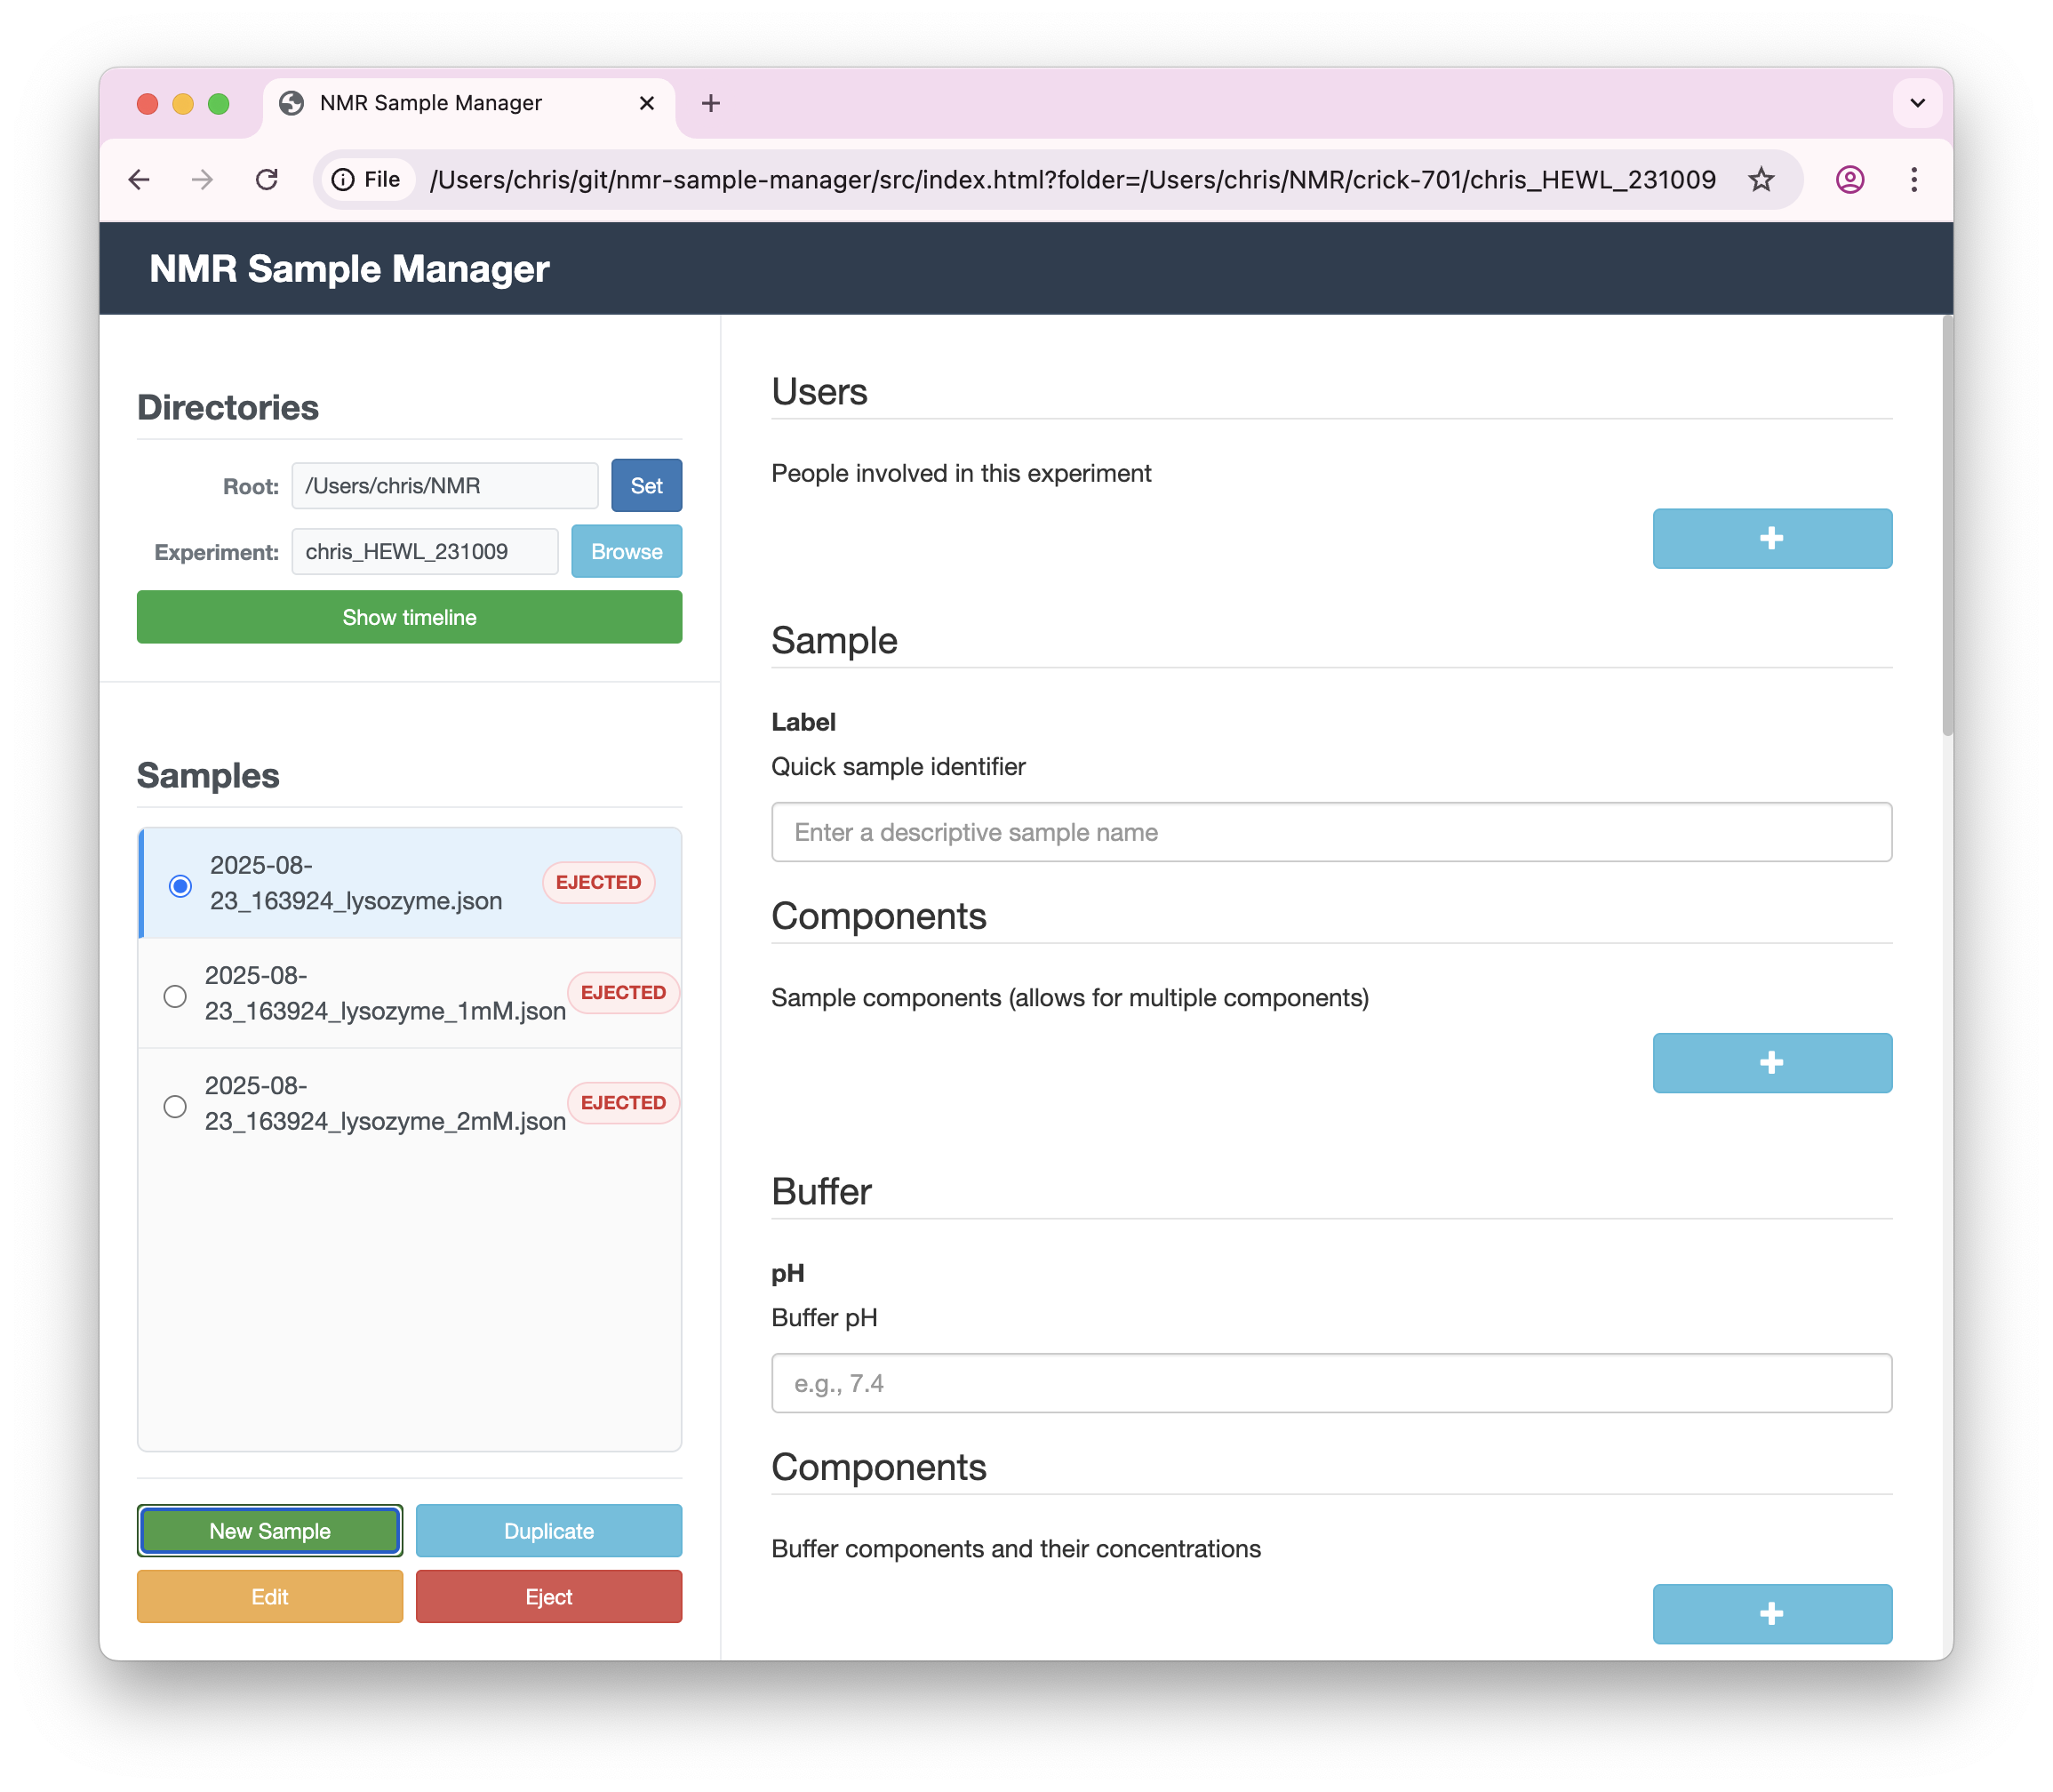
Task: Bookmark this page with star icon
Action: (x=1760, y=180)
